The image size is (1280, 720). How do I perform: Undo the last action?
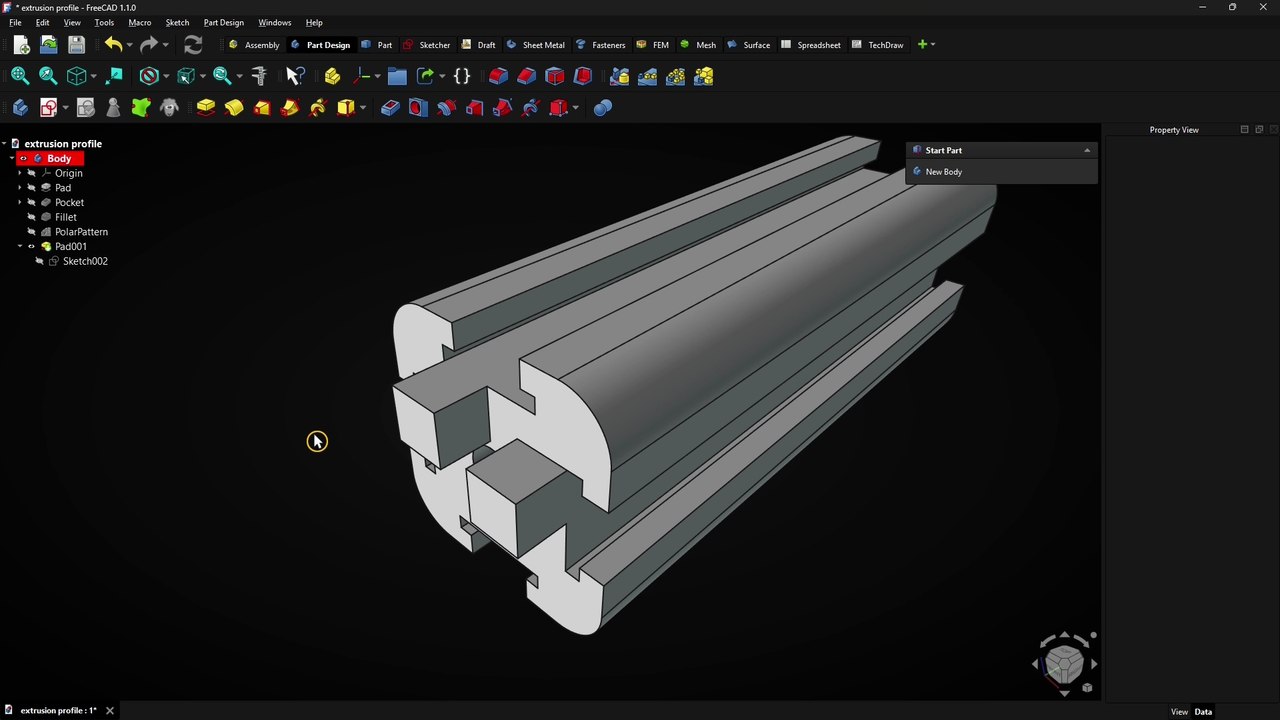click(113, 45)
